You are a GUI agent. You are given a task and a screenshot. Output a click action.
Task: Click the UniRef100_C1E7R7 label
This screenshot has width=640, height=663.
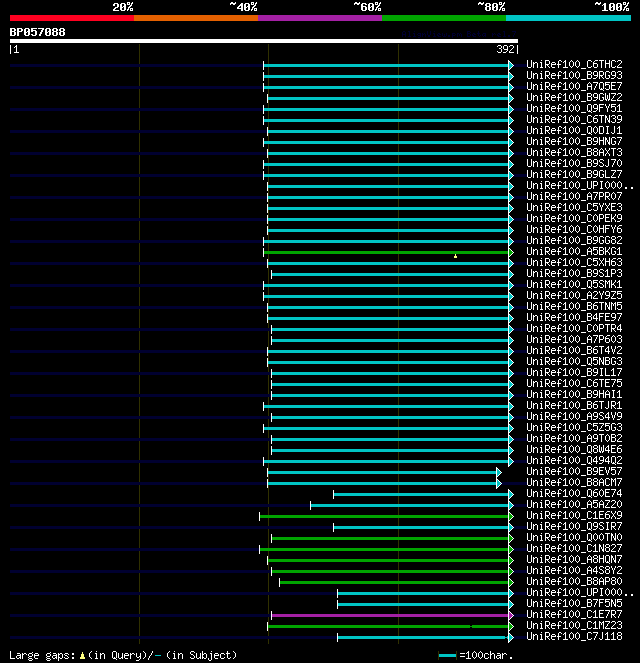pyautogui.click(x=574, y=614)
